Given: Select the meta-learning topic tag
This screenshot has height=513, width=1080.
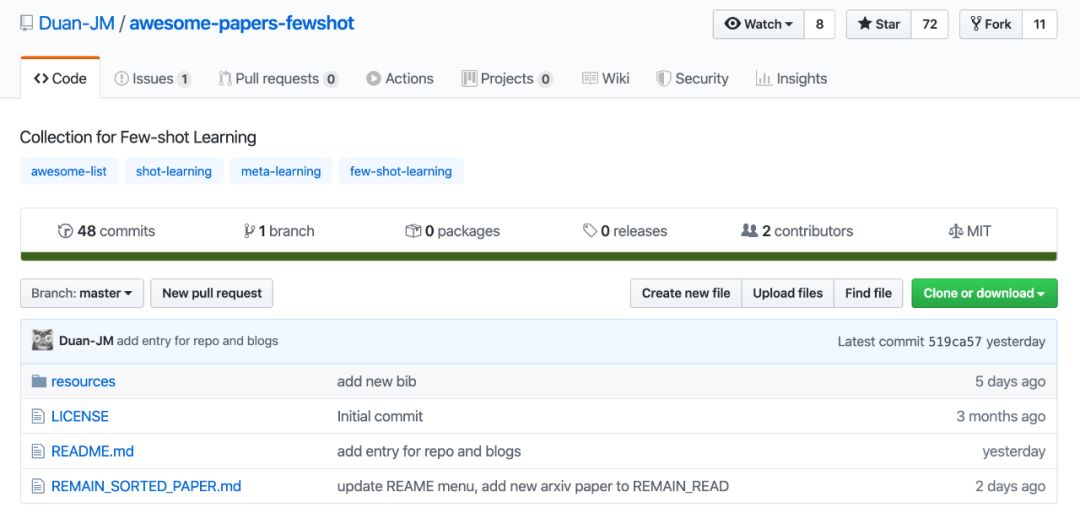Looking at the screenshot, I should coord(281,171).
